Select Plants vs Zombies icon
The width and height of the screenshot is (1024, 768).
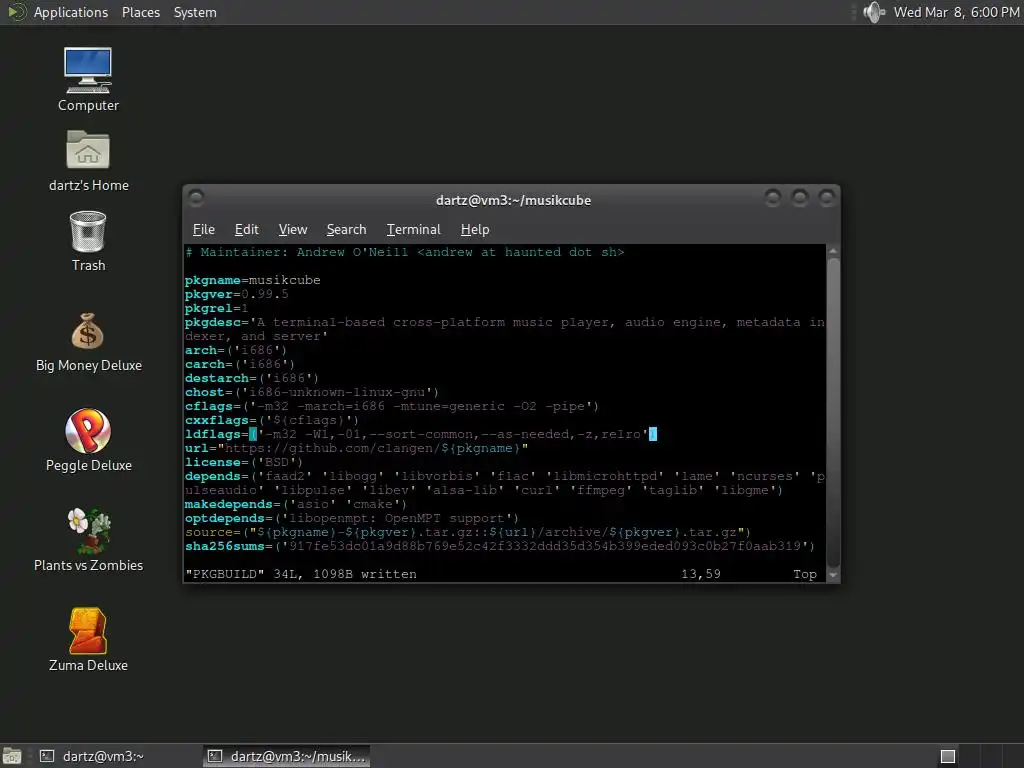click(88, 541)
